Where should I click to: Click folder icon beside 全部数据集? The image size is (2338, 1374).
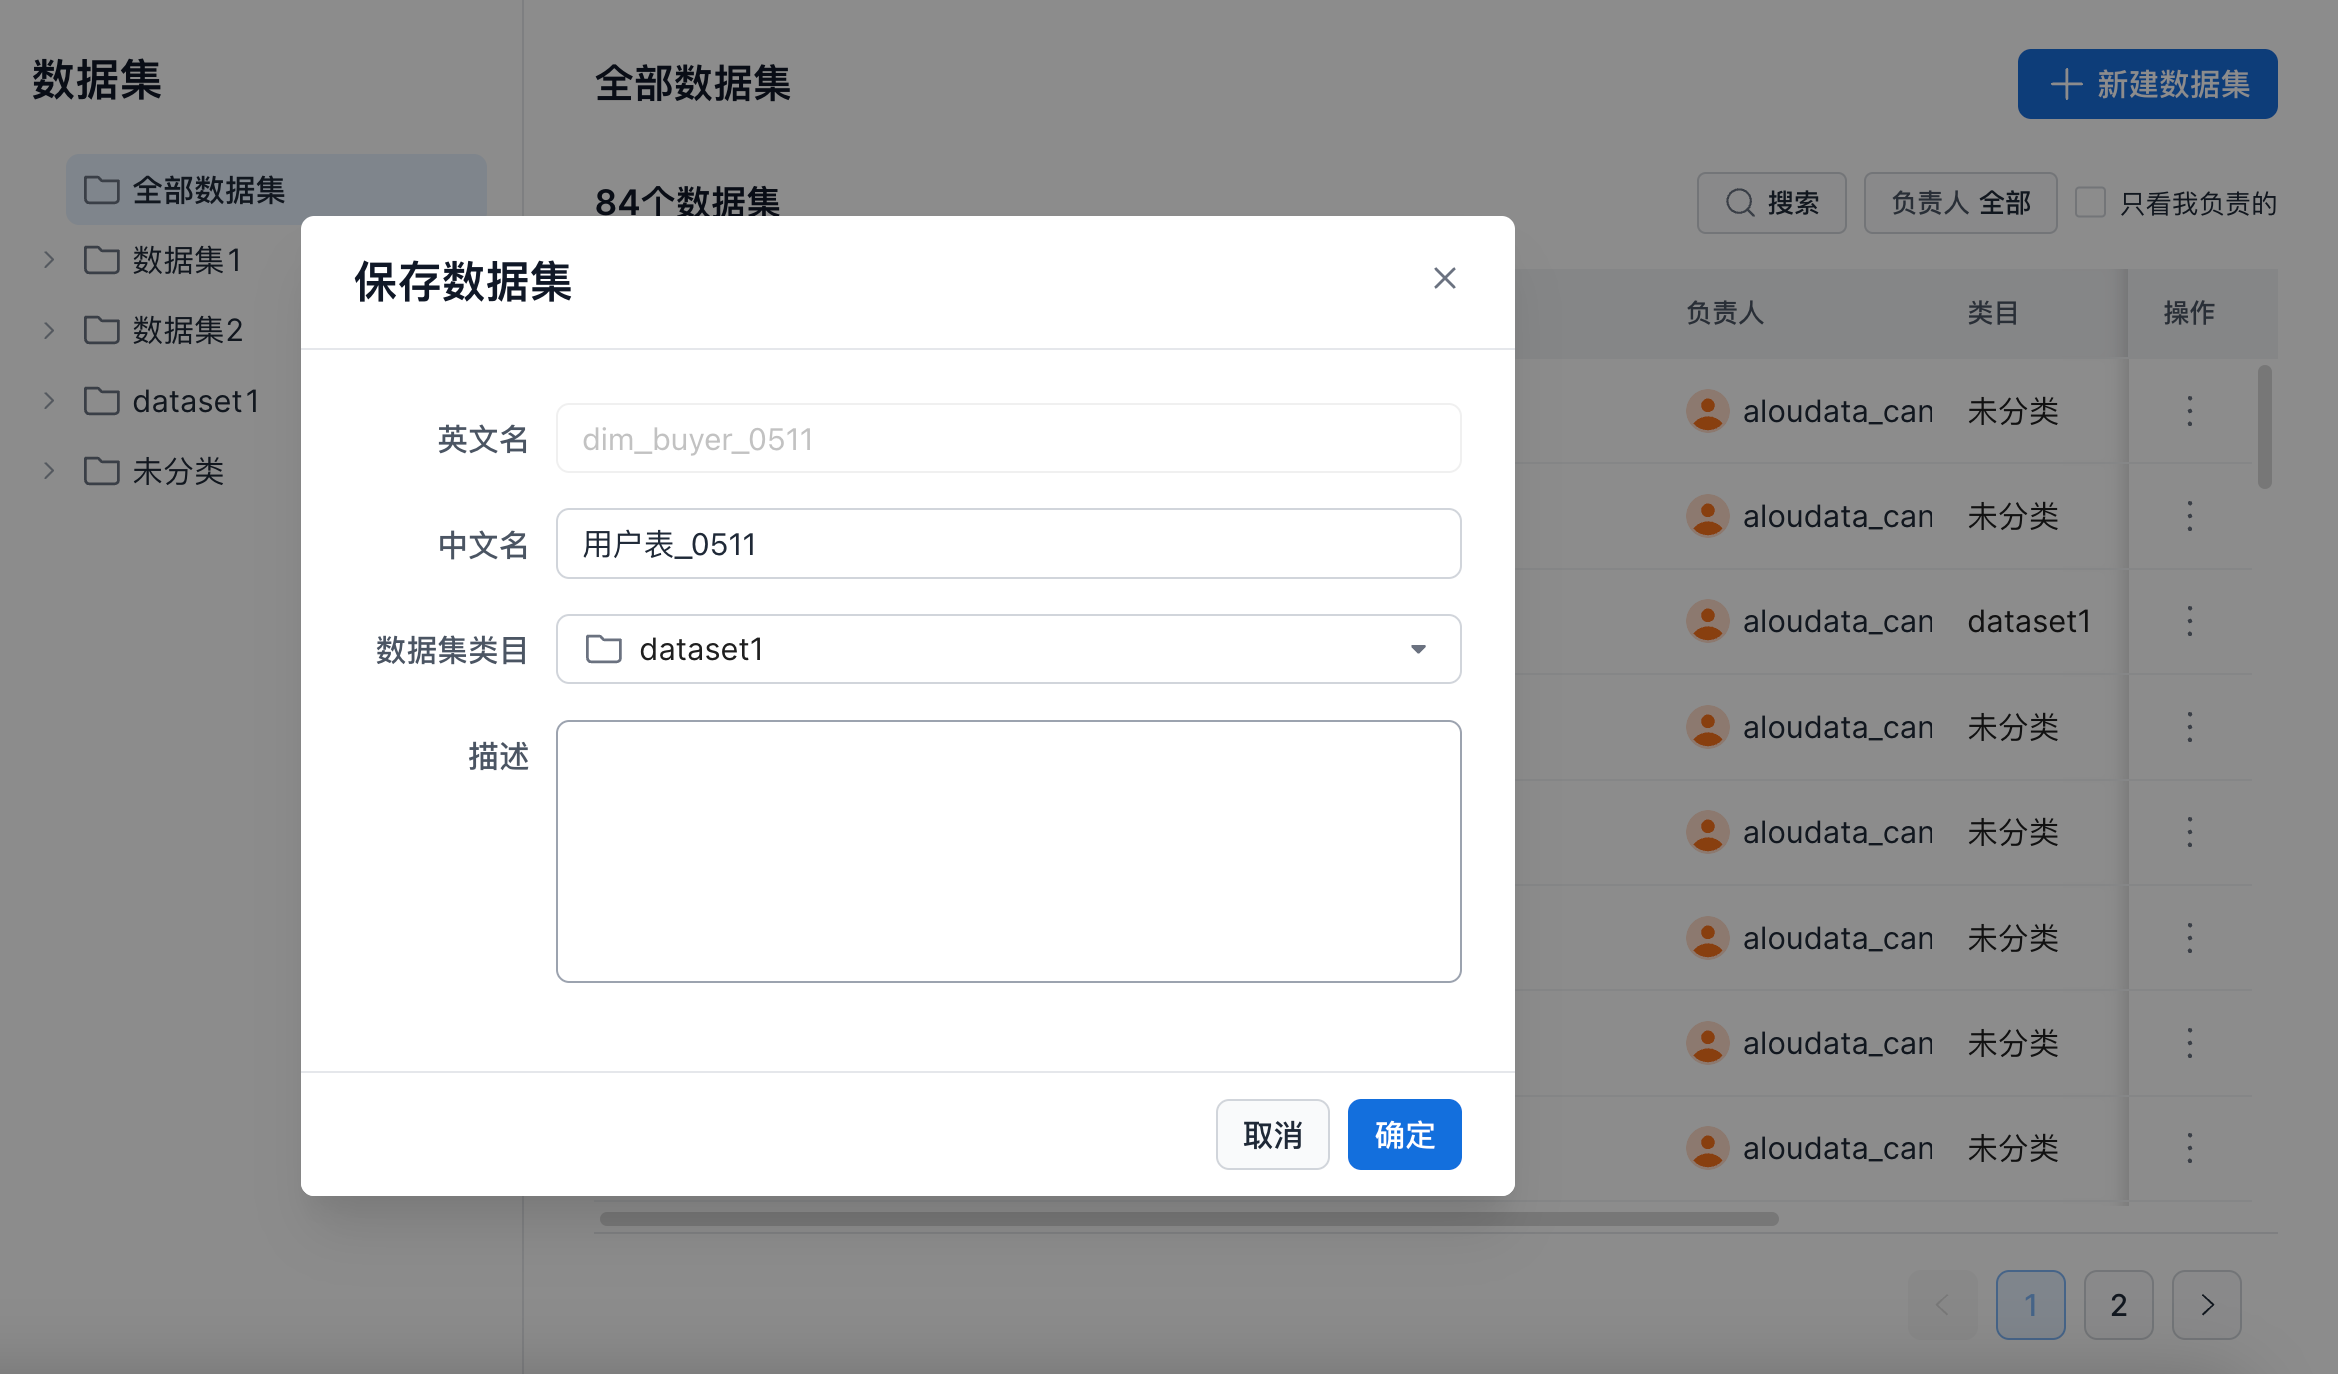tap(101, 190)
